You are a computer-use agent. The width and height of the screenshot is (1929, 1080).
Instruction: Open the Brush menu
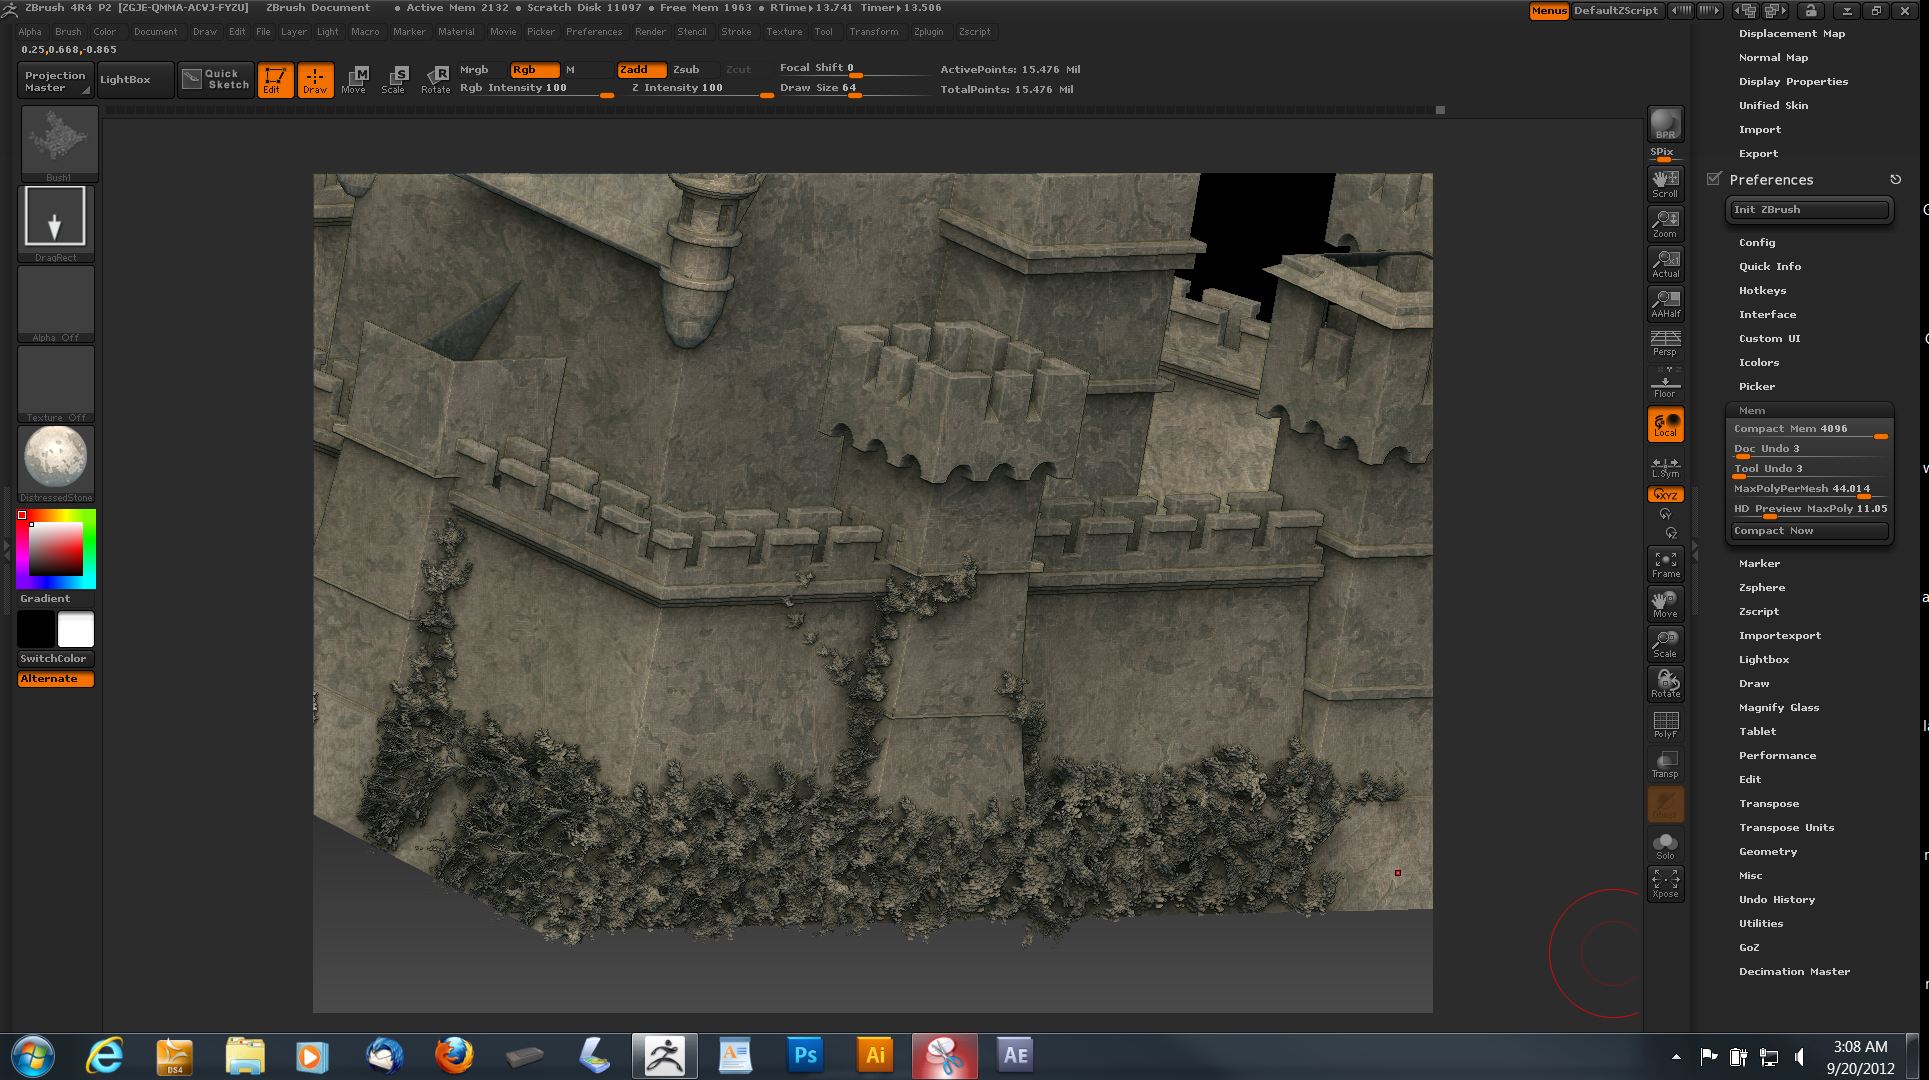68,32
